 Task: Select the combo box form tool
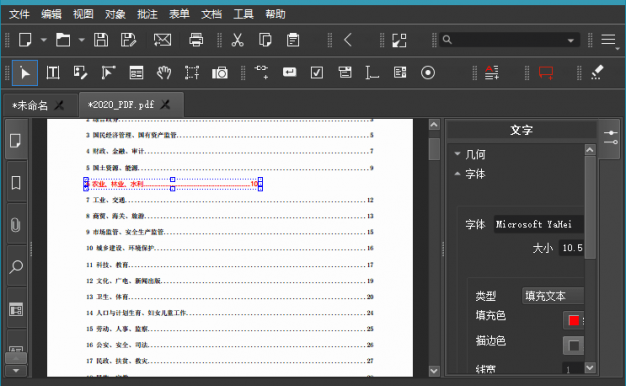click(345, 73)
